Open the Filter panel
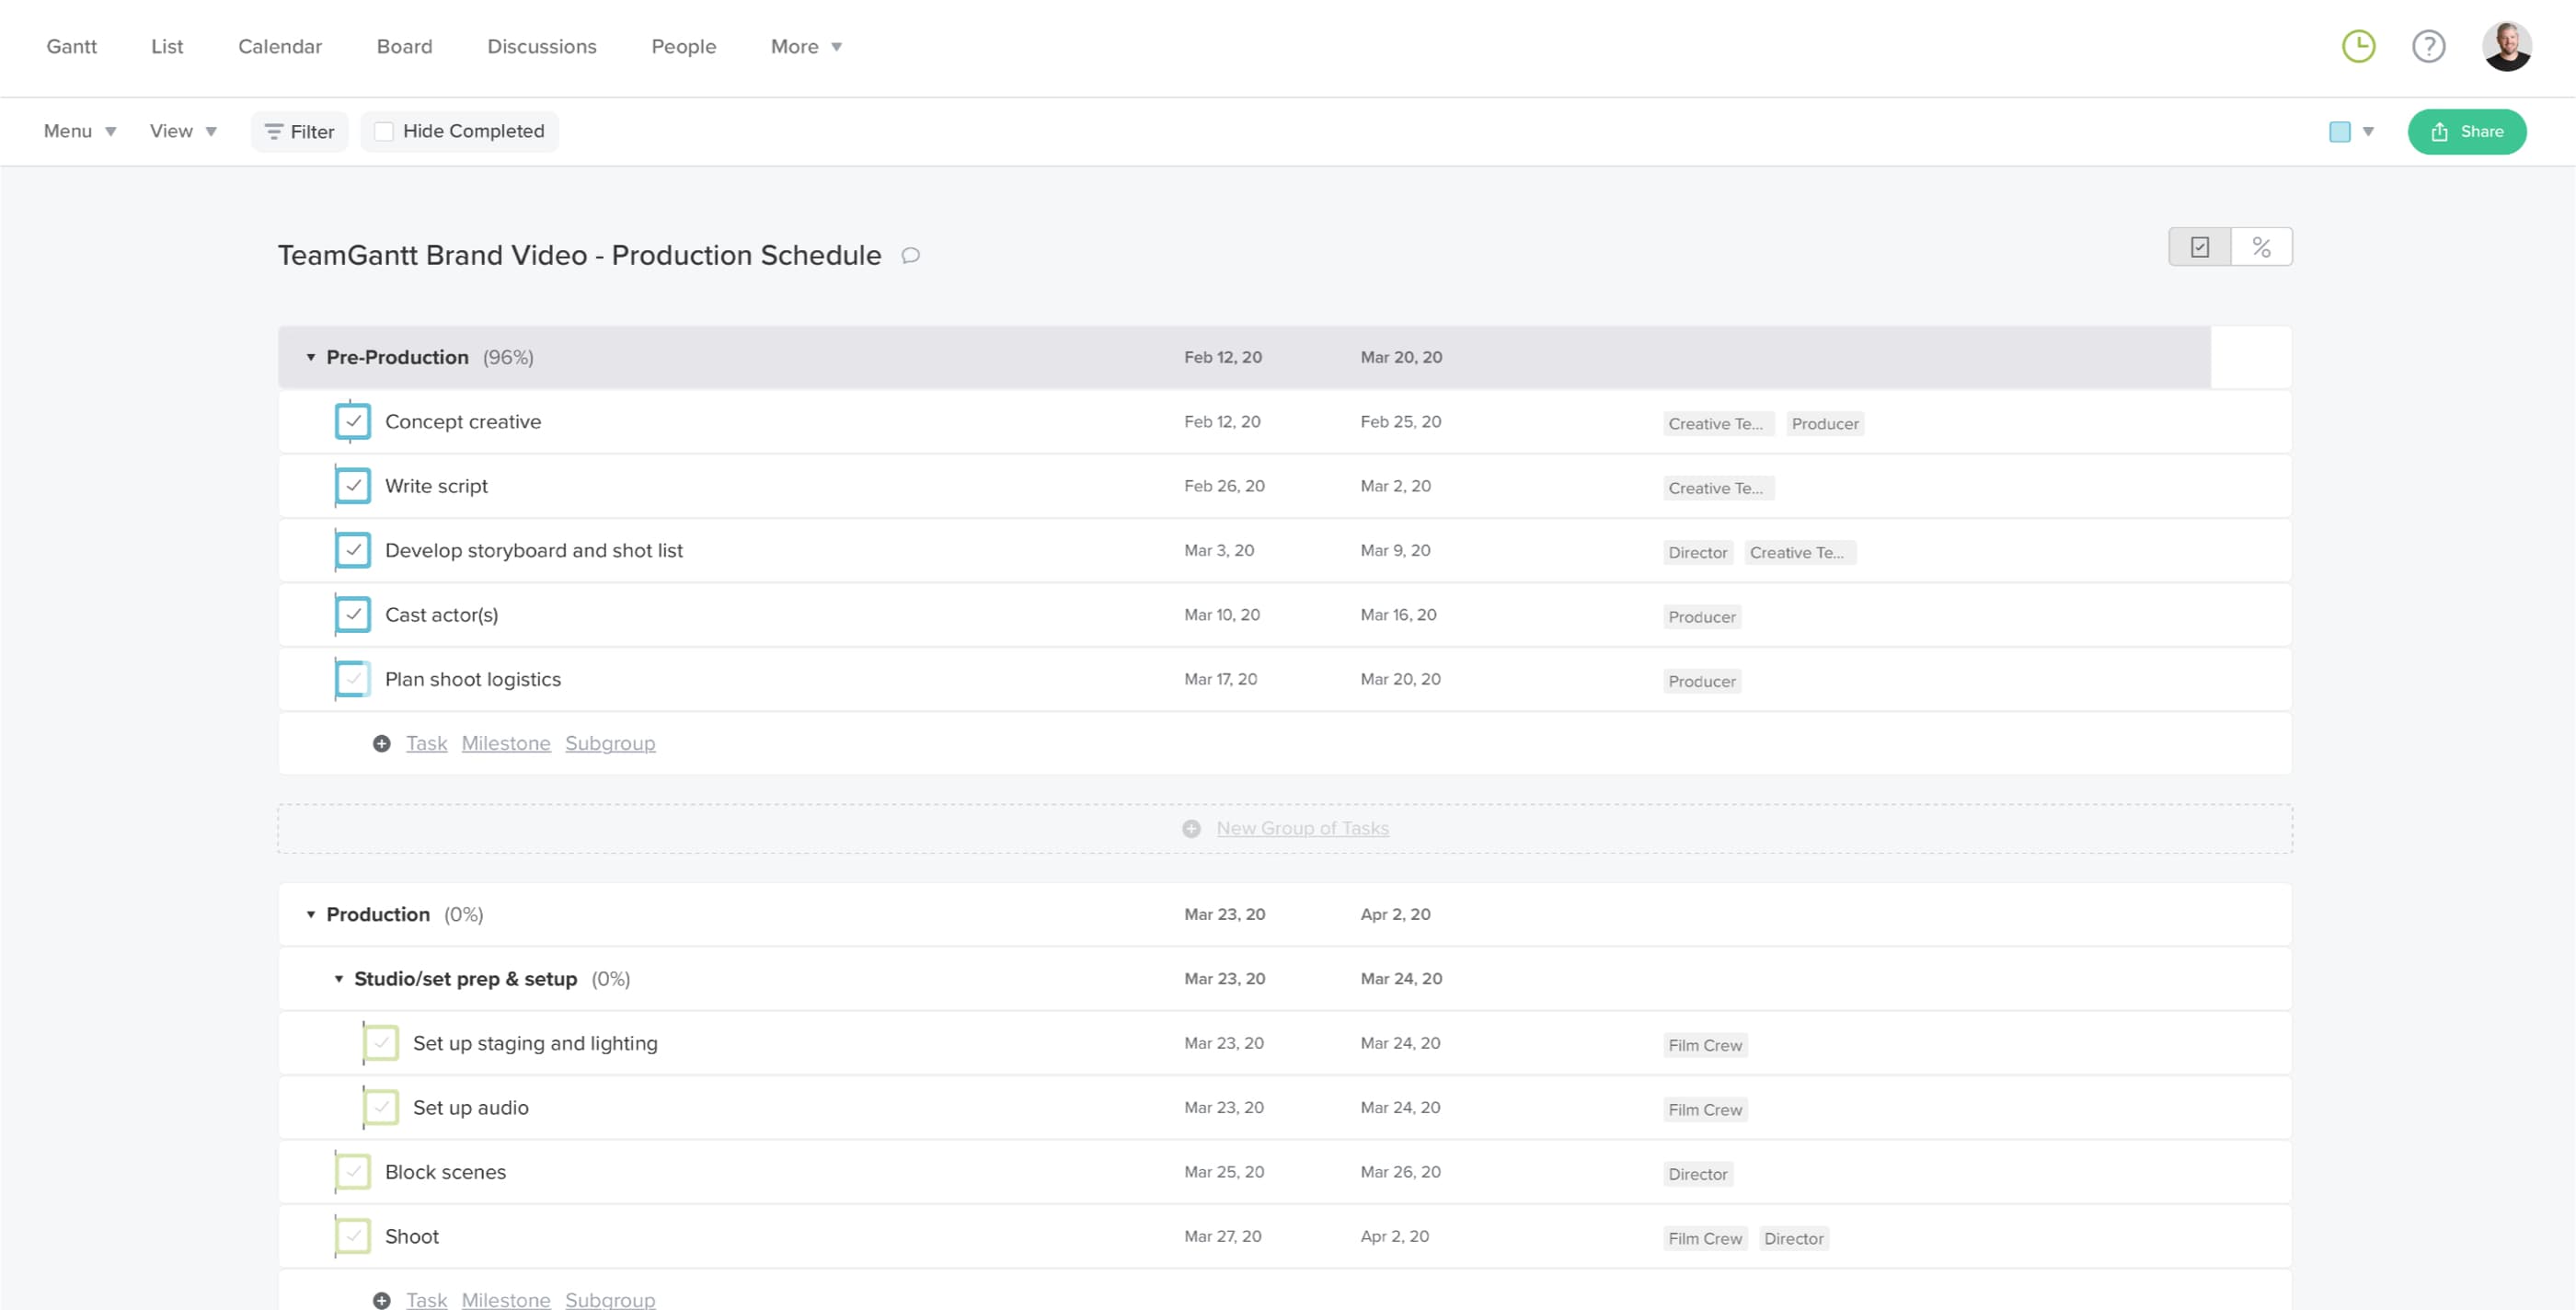 click(x=299, y=131)
